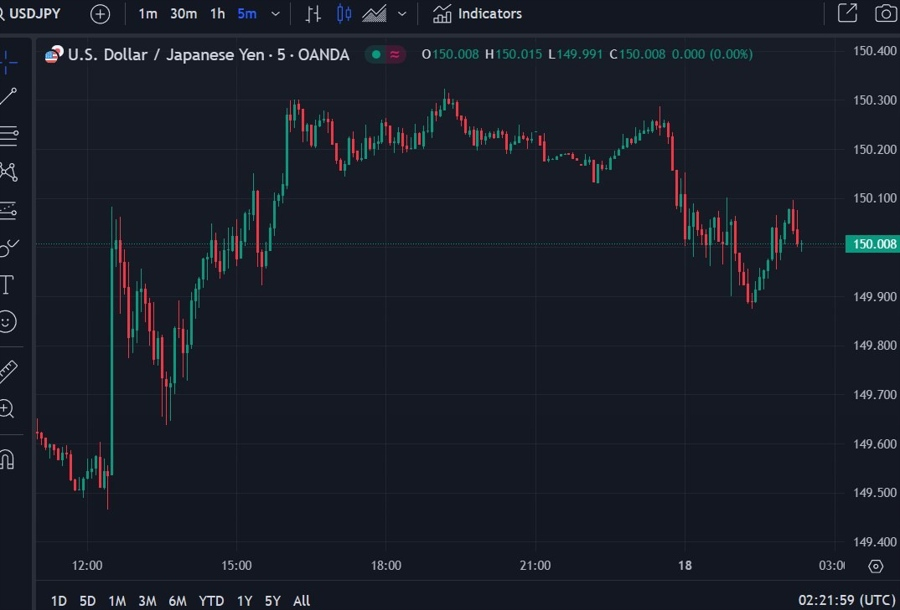The image size is (900, 610).
Task: Take a chart snapshot with camera icon
Action: tap(886, 14)
